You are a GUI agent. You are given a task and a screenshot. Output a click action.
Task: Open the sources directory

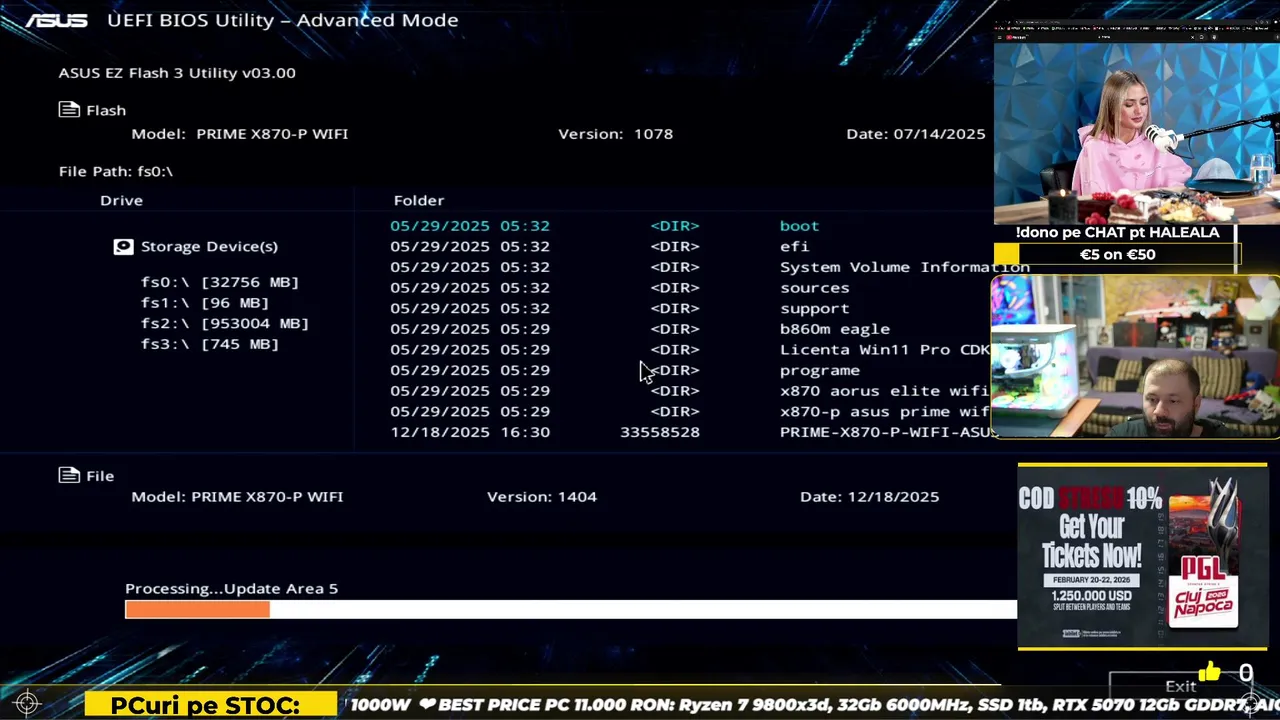(x=815, y=288)
